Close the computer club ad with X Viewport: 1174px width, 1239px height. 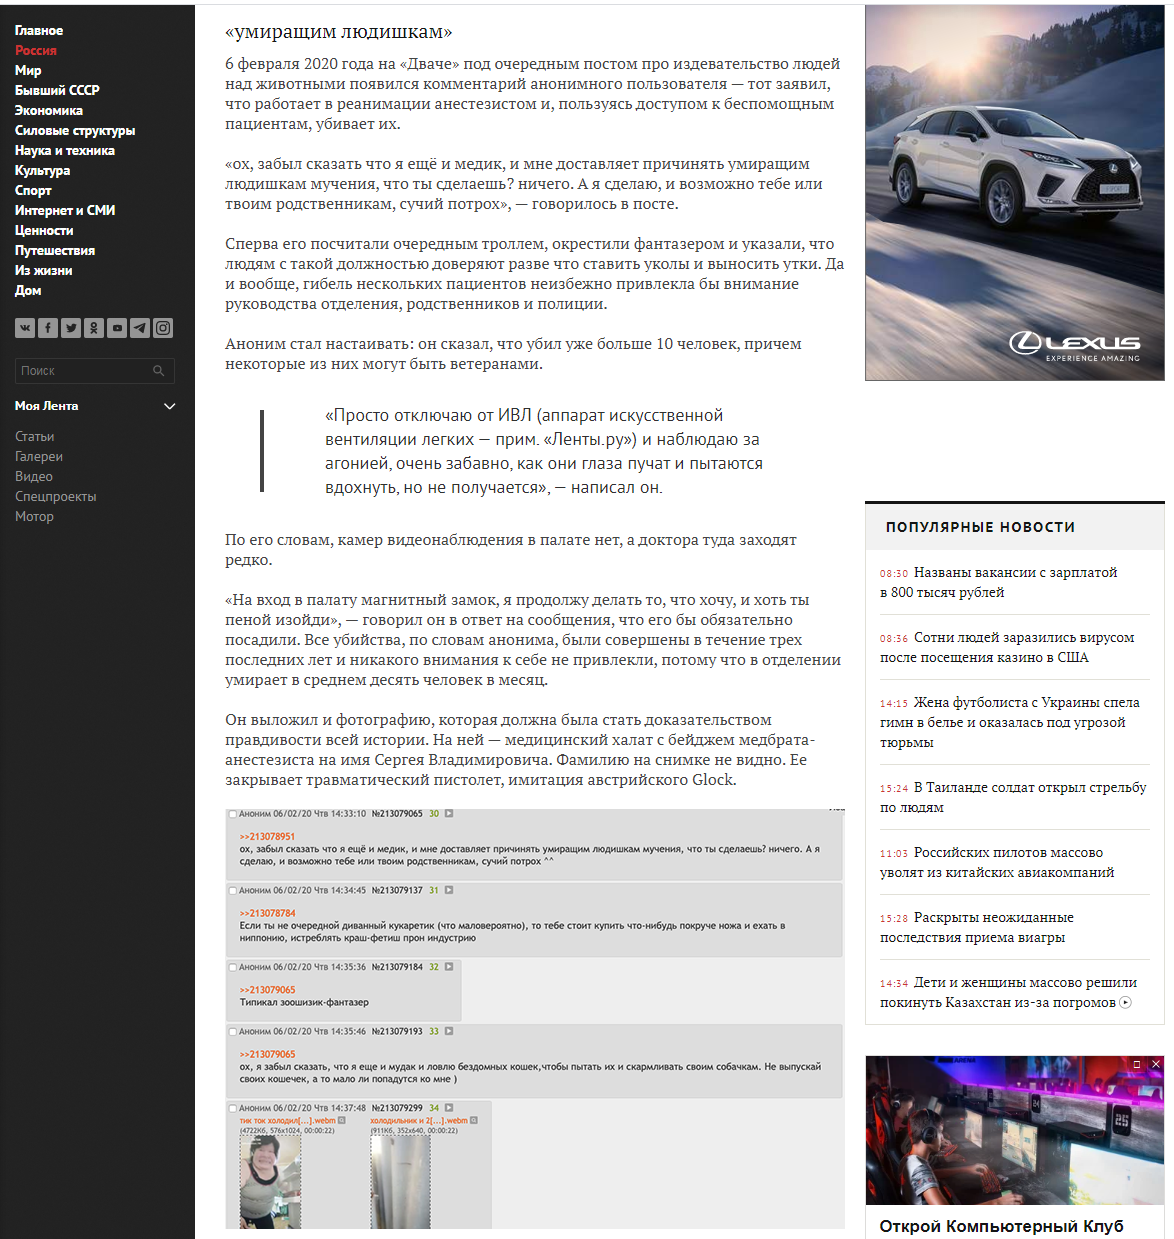pos(1156,1064)
